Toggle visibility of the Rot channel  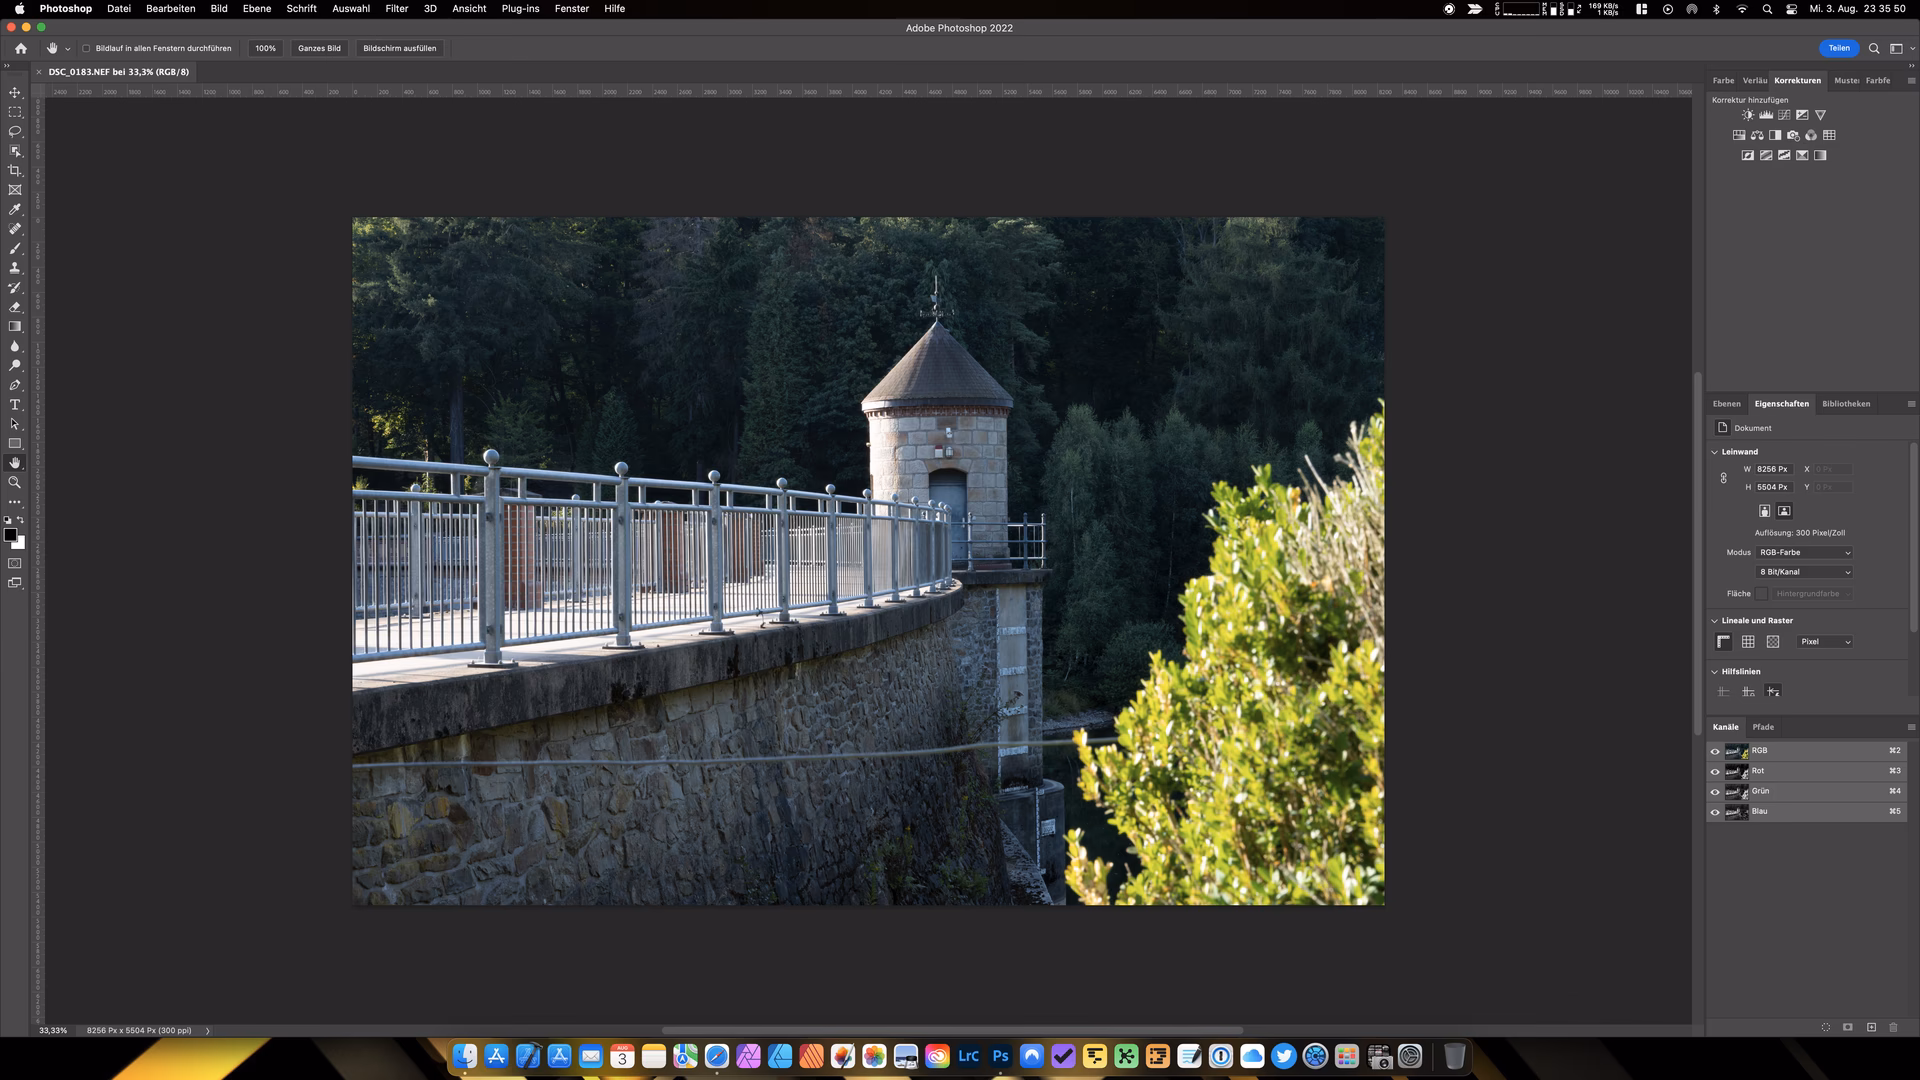coord(1716,771)
